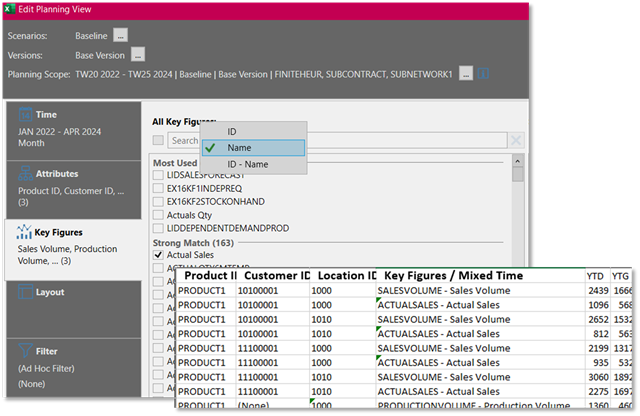640x416 pixels.
Task: Click the key figure list scrollbar thumb
Action: click(x=518, y=175)
